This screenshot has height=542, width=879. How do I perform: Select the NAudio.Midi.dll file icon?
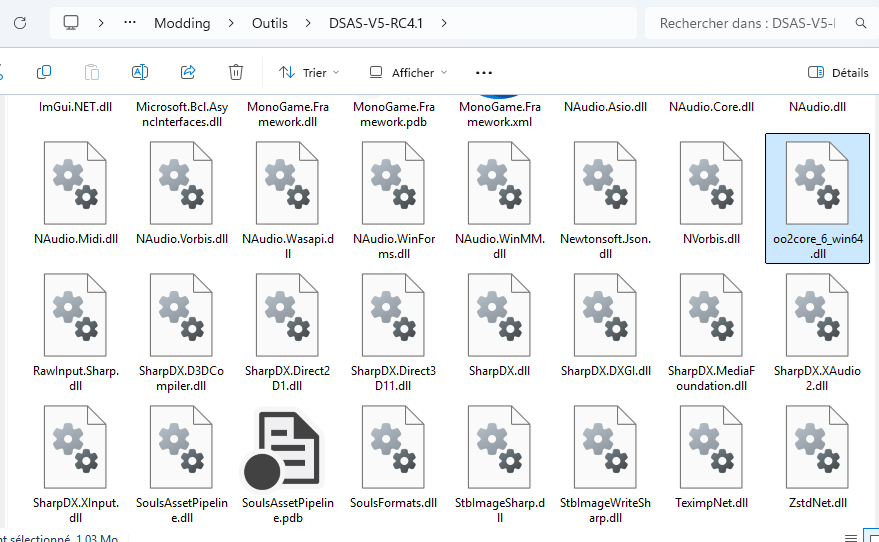(x=75, y=183)
